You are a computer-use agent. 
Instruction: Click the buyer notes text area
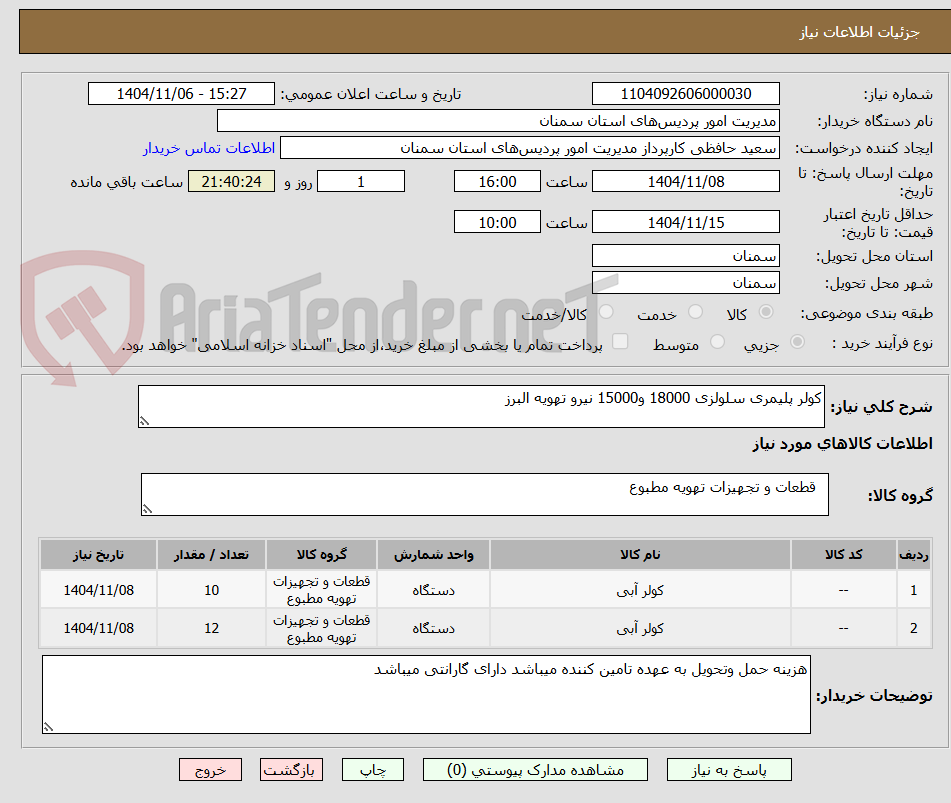426,694
